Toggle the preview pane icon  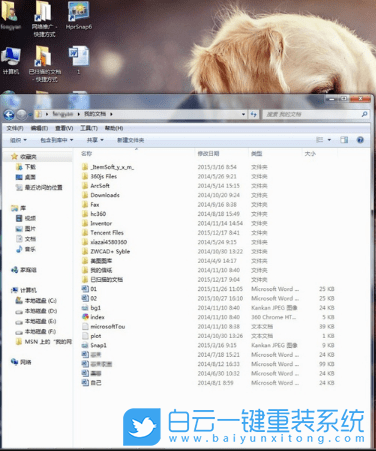pyautogui.click(x=344, y=140)
